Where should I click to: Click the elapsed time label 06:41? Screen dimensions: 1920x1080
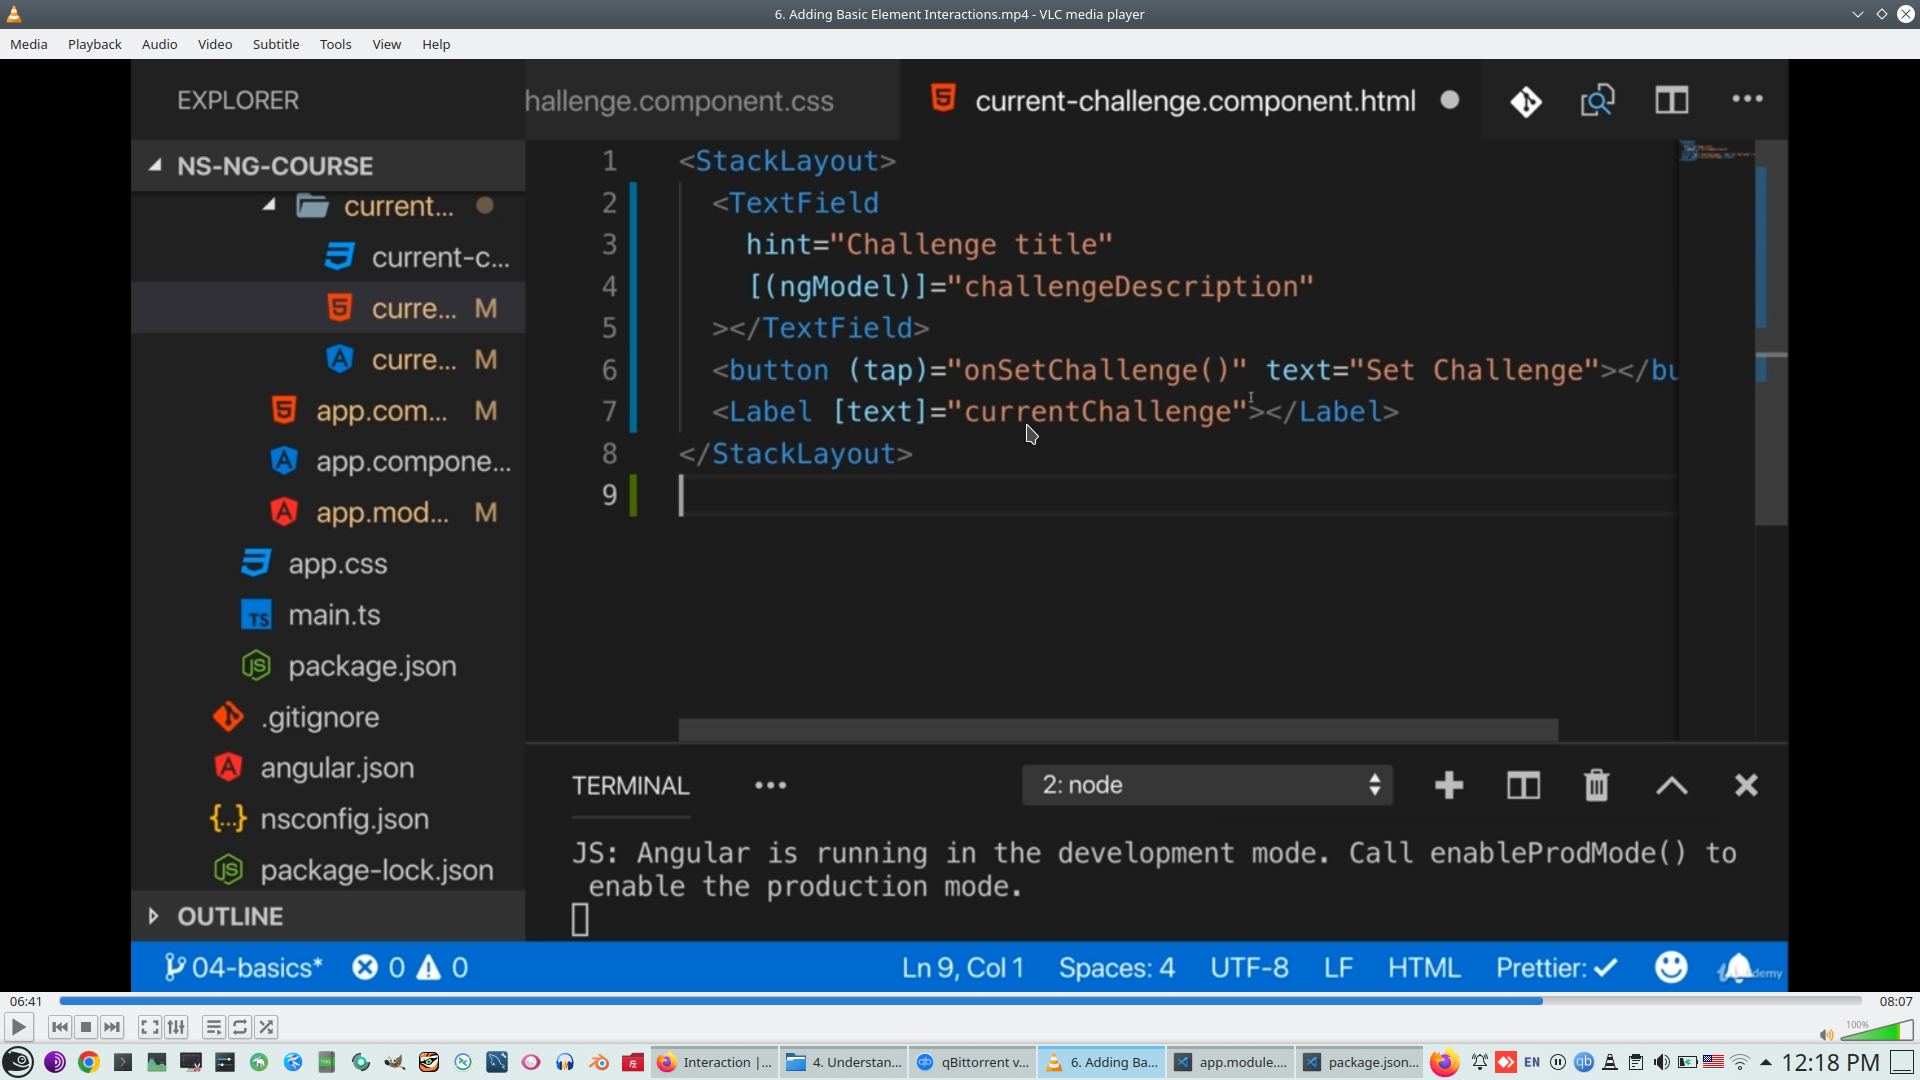[x=26, y=1001]
